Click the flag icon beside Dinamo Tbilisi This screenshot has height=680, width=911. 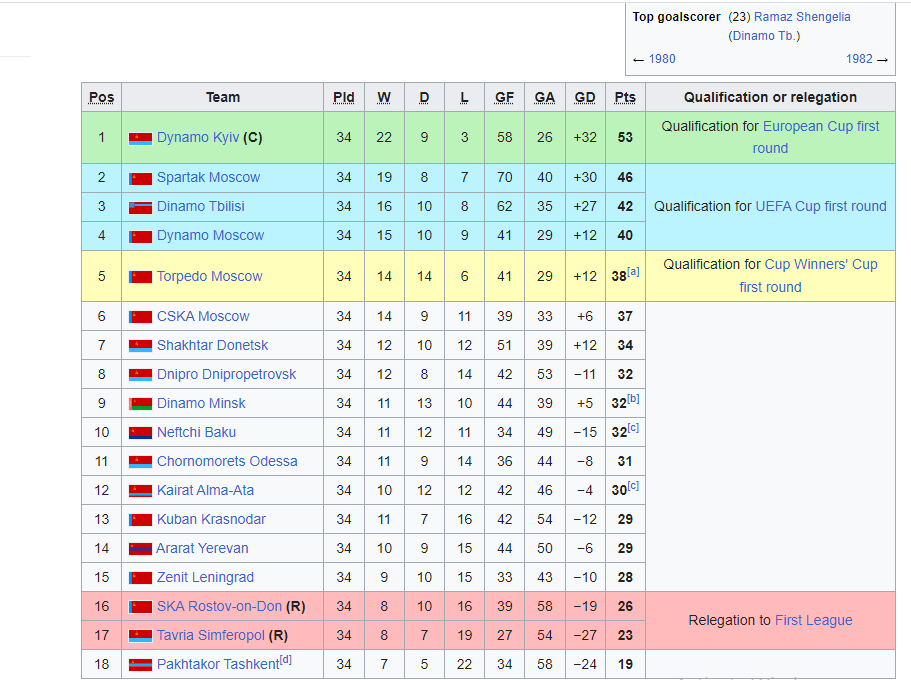coord(140,207)
